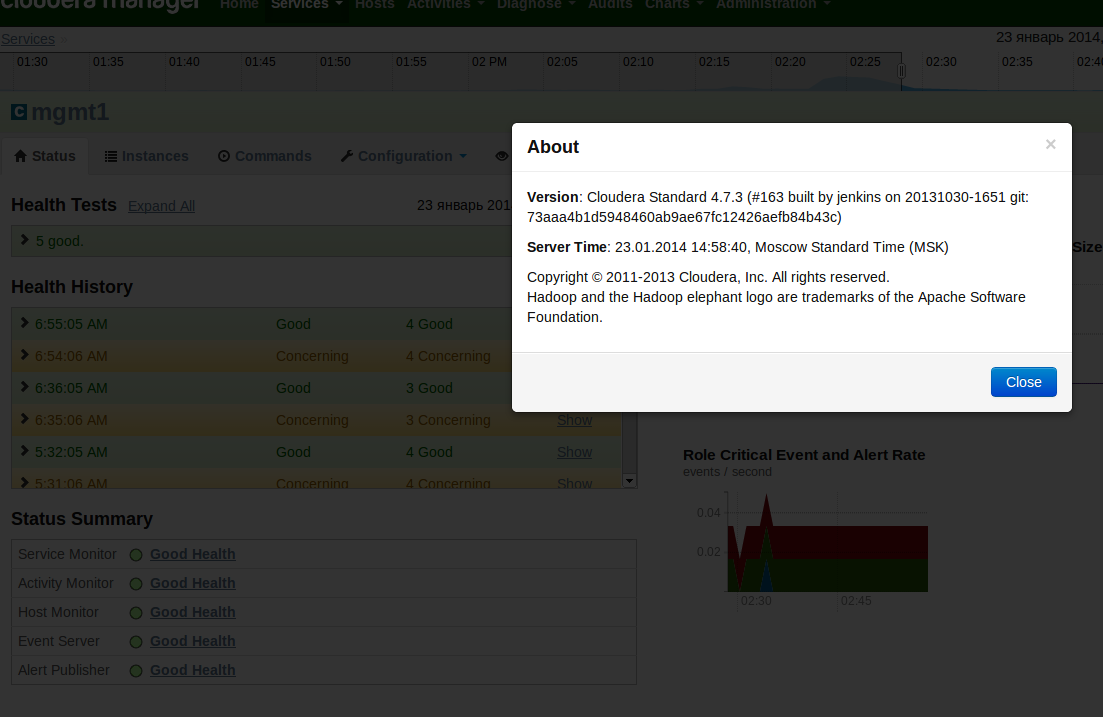This screenshot has height=717, width=1103.
Task: Click the eye icon next to Configuration
Action: [502, 156]
